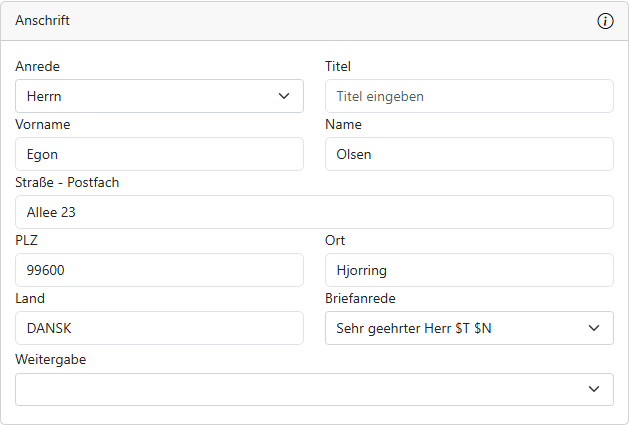
Task: Click the chevron arrow in Briefanrede field
Action: 593,328
